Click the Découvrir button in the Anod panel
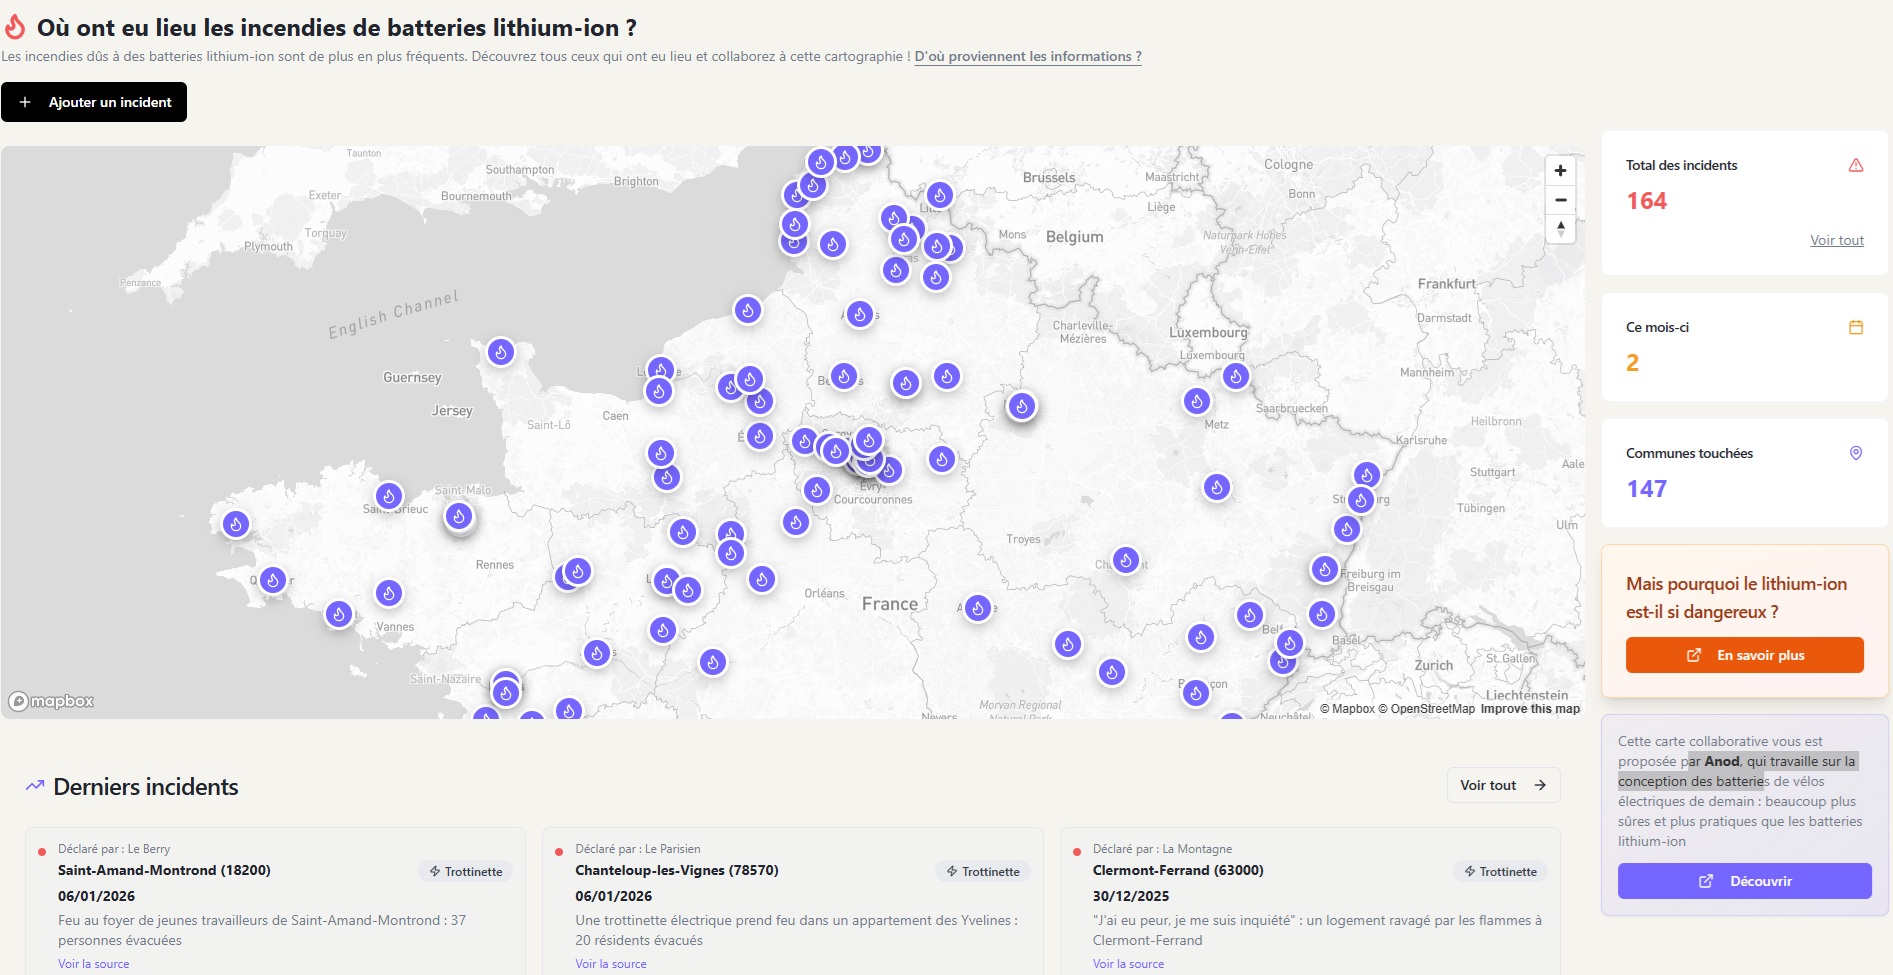Screen dimensions: 1893x975 pos(1744,881)
